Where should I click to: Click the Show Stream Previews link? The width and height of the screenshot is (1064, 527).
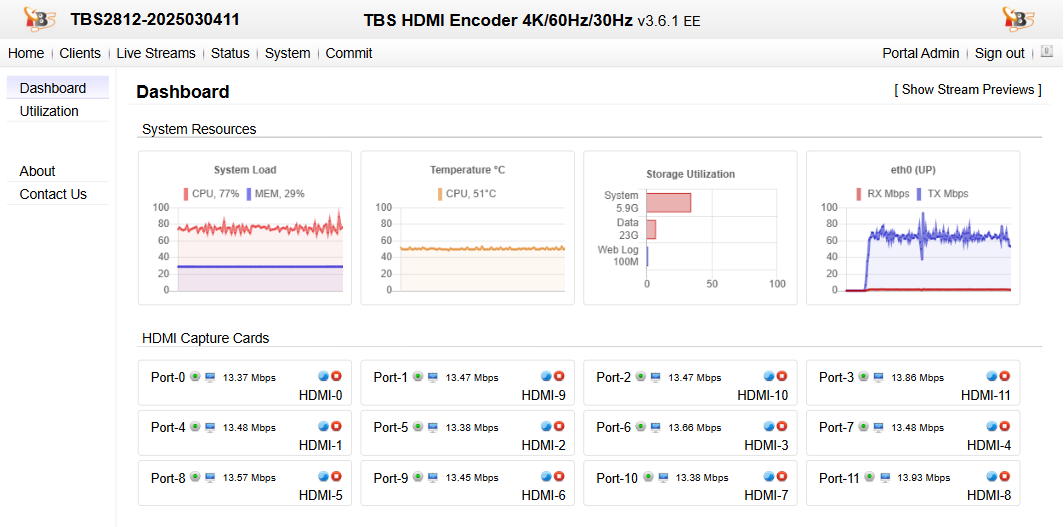click(x=967, y=89)
